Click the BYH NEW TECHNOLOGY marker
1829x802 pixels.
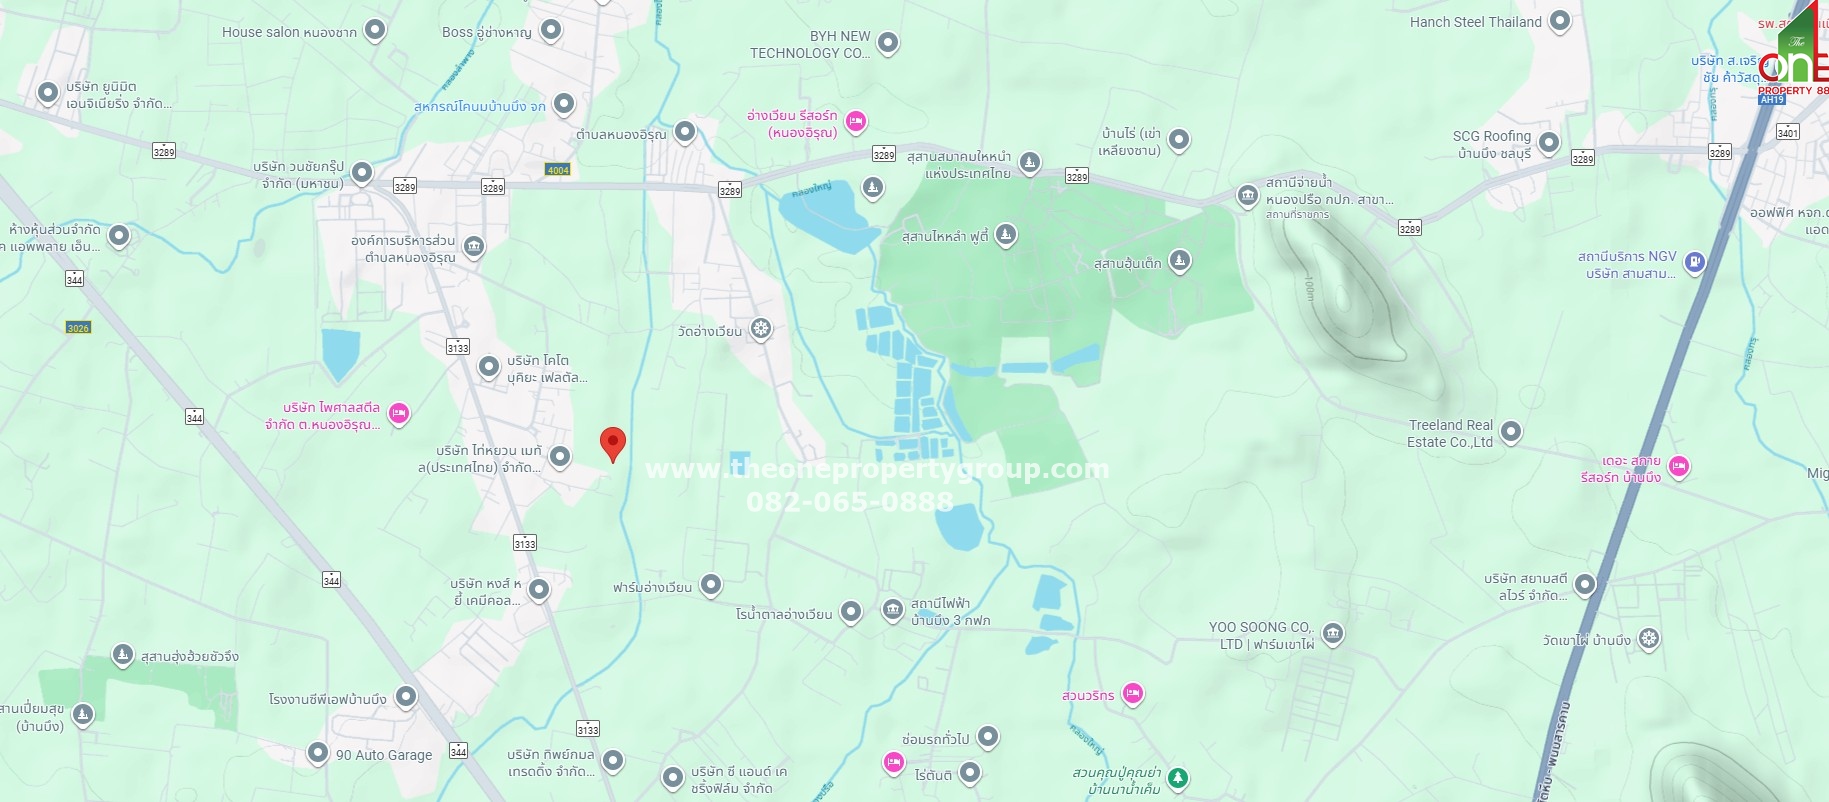pyautogui.click(x=888, y=43)
